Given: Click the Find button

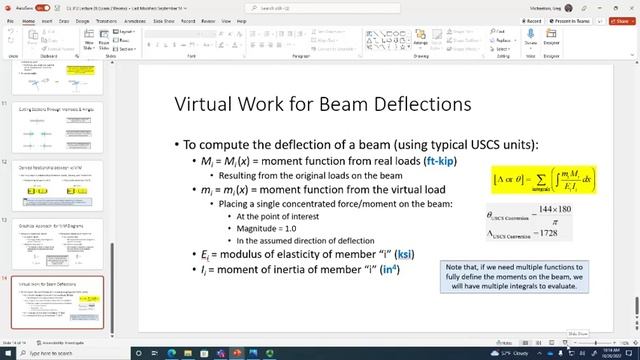Looking at the screenshot, I should tap(497, 31).
